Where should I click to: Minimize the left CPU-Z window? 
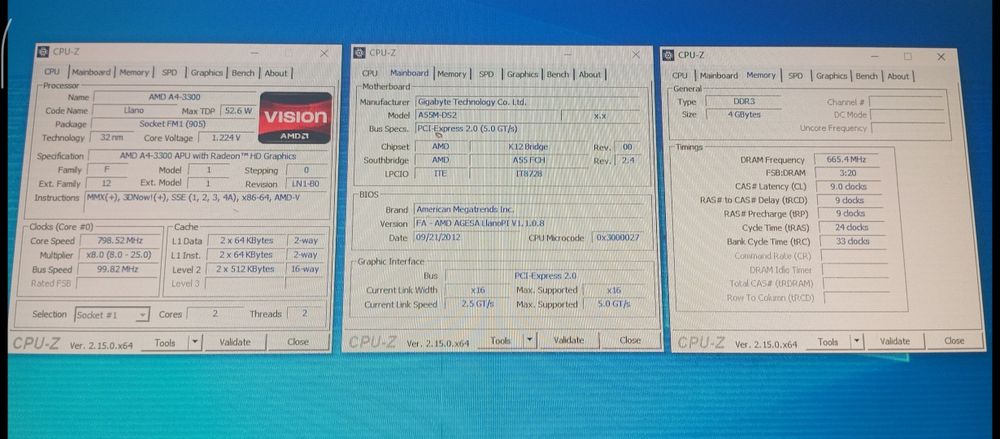click(x=254, y=53)
